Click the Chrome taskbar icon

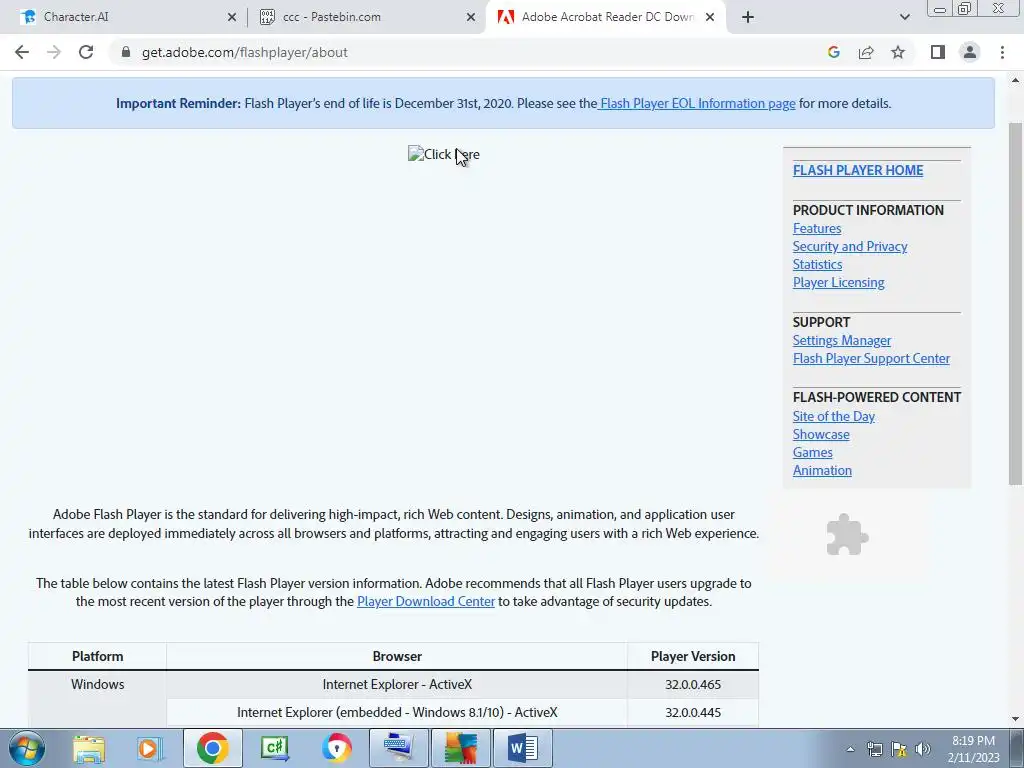point(212,748)
